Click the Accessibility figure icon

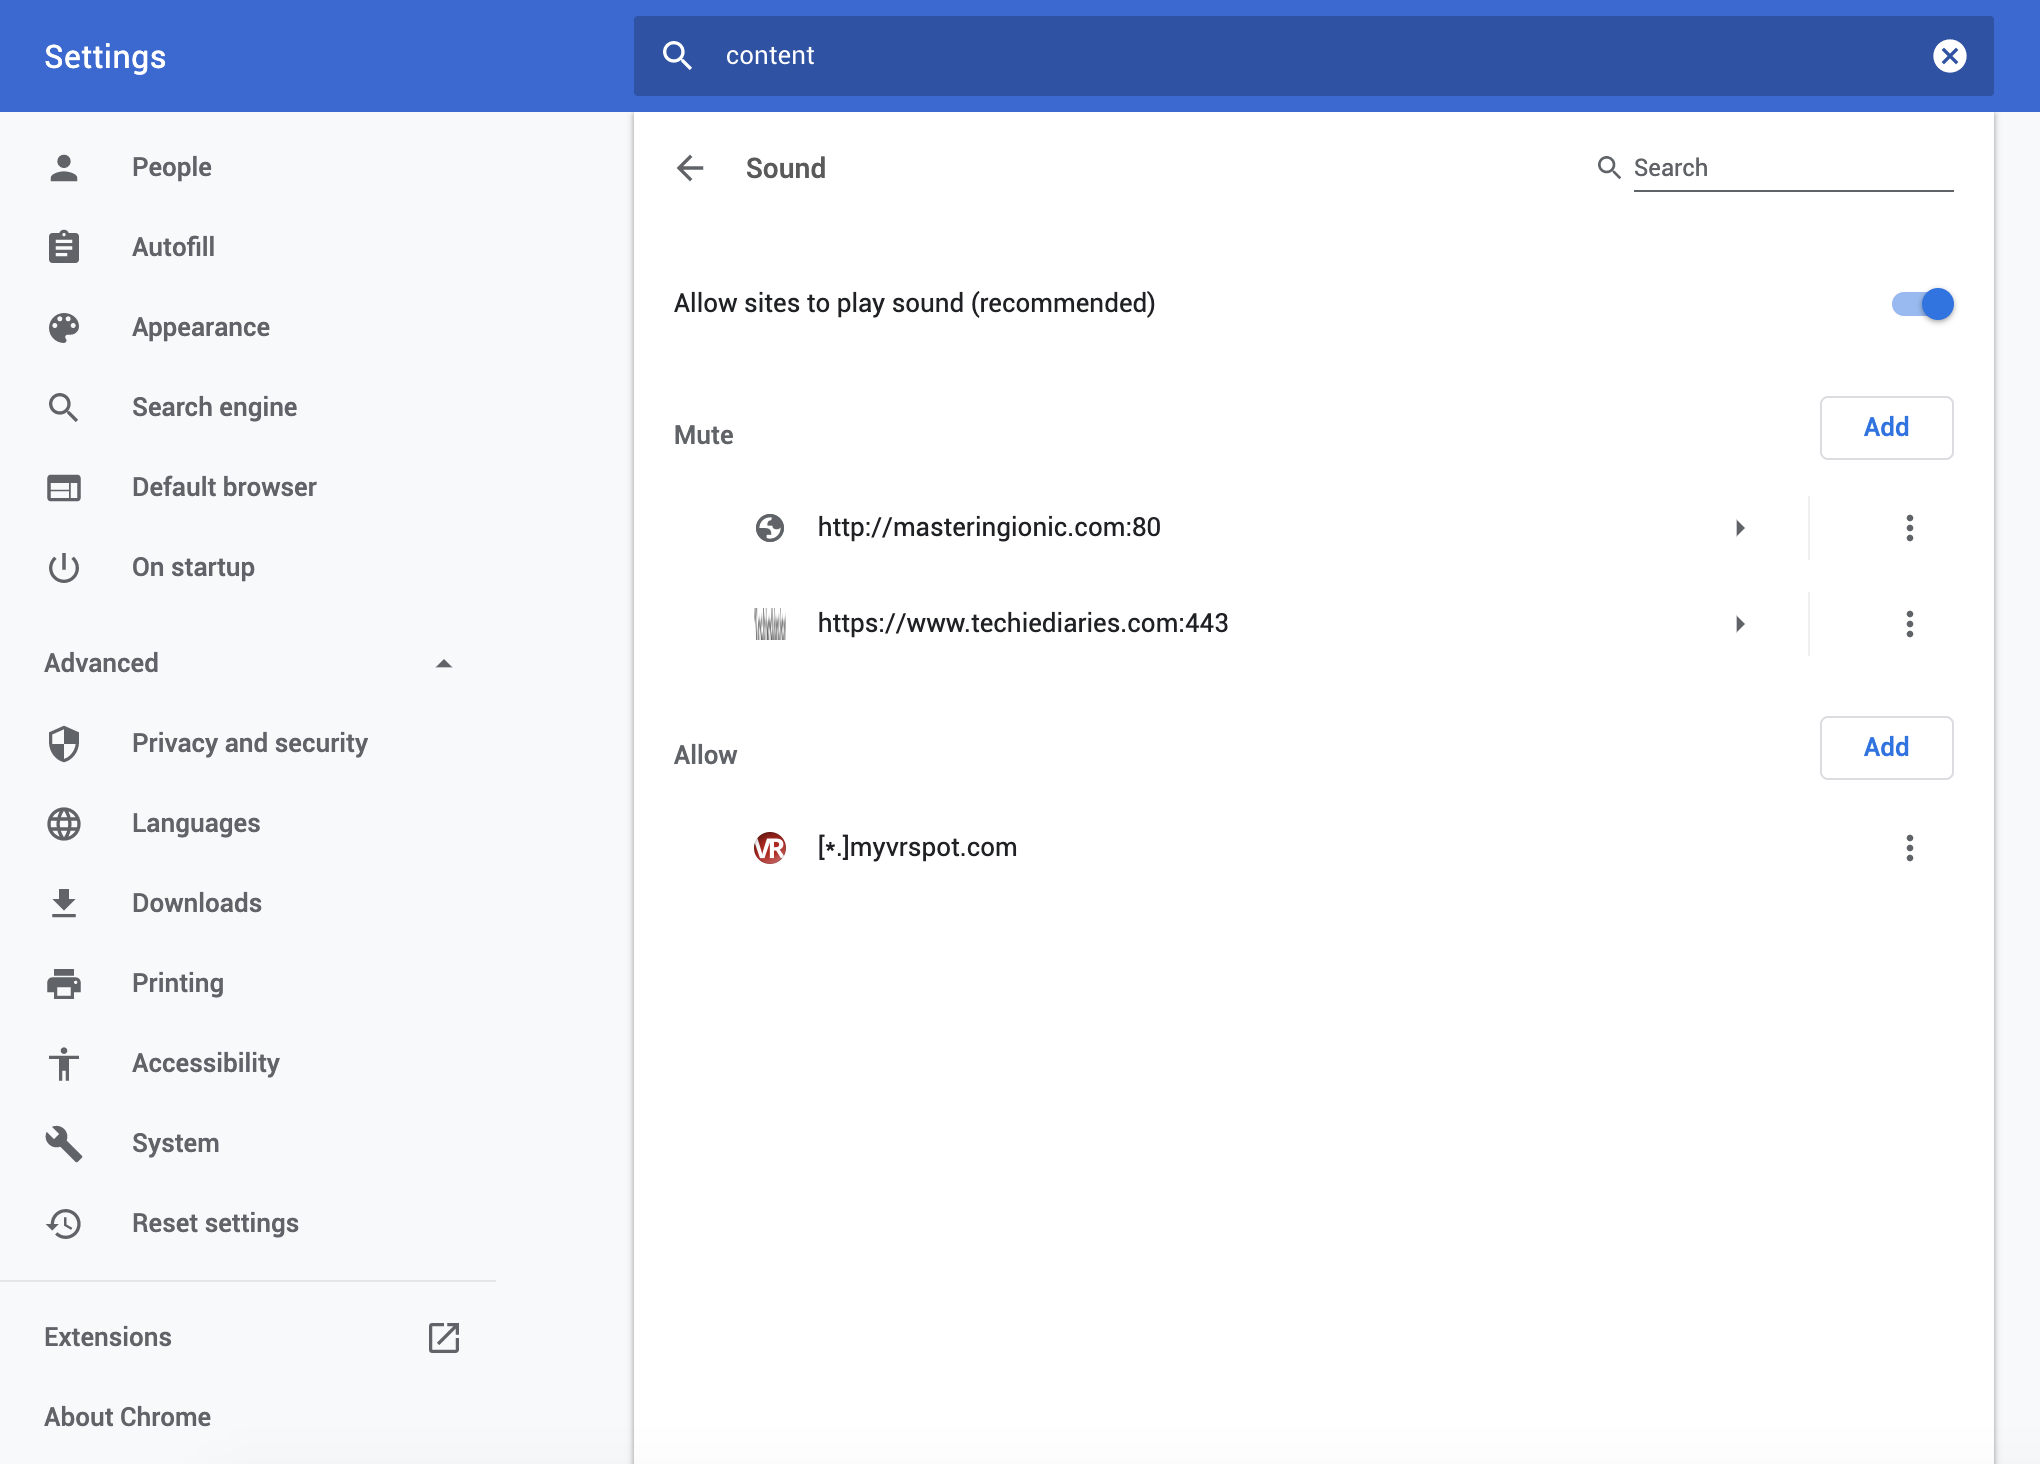pyautogui.click(x=64, y=1063)
